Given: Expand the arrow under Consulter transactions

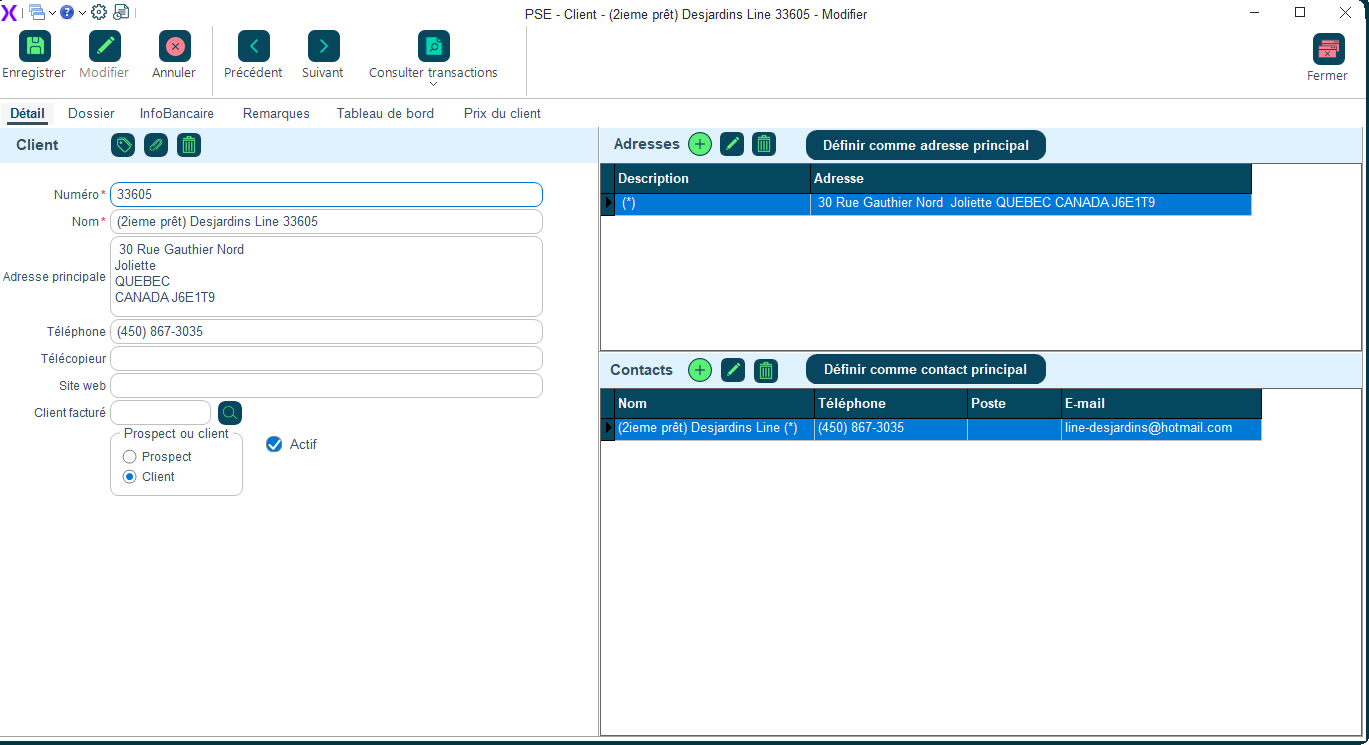Looking at the screenshot, I should tap(433, 85).
